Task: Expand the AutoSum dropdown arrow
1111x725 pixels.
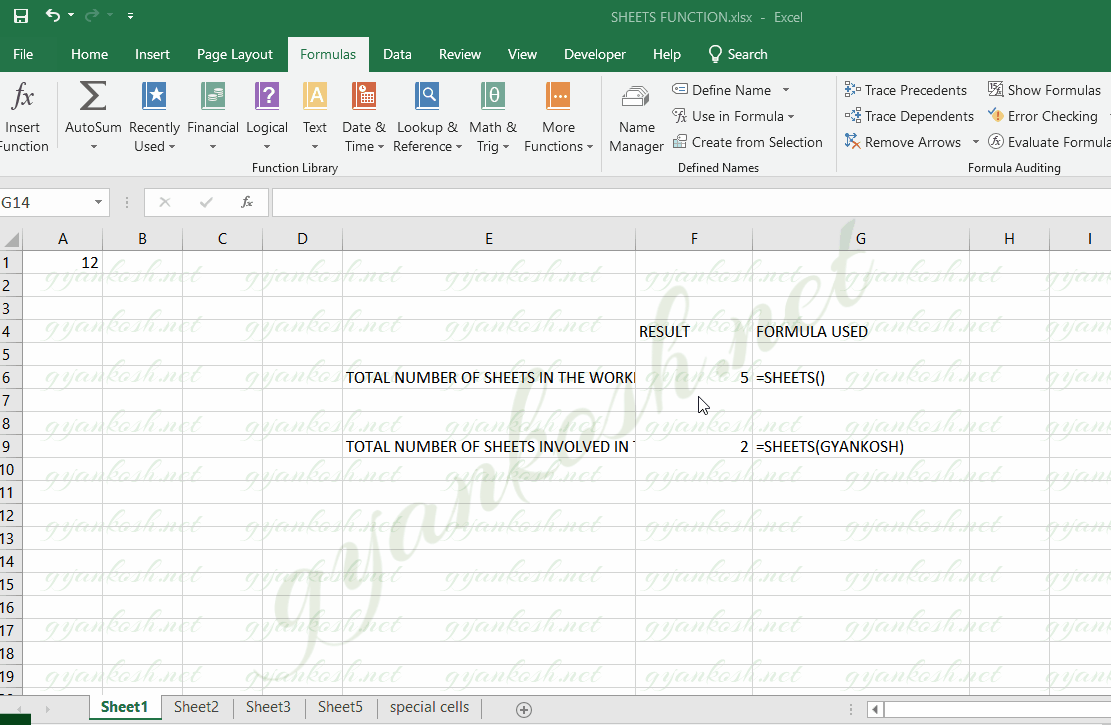Action: point(93,147)
